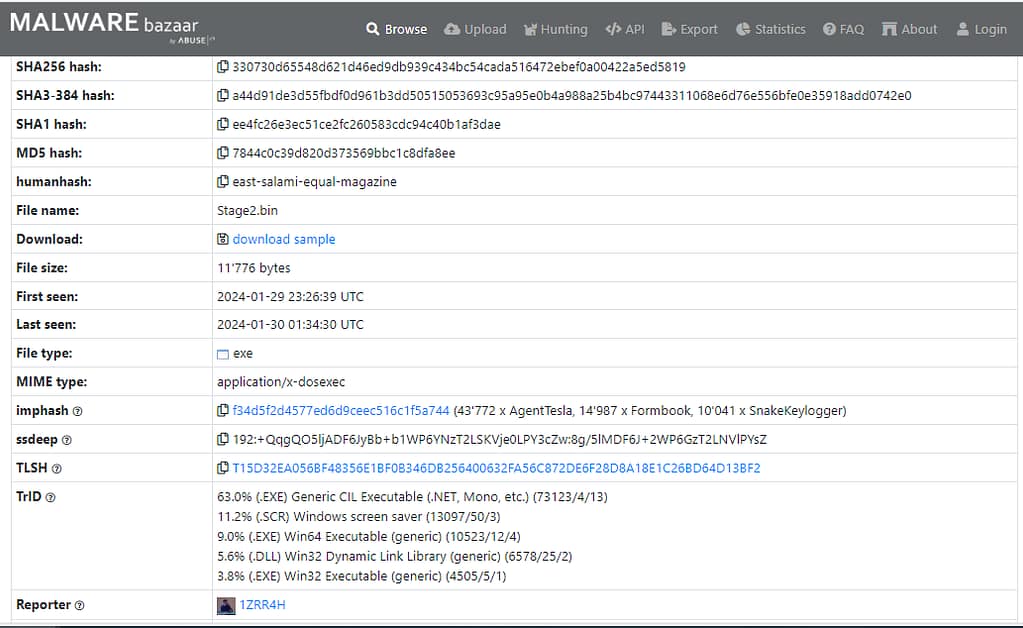Click the Reporter help question icon
Image resolution: width=1023 pixels, height=628 pixels.
80,605
